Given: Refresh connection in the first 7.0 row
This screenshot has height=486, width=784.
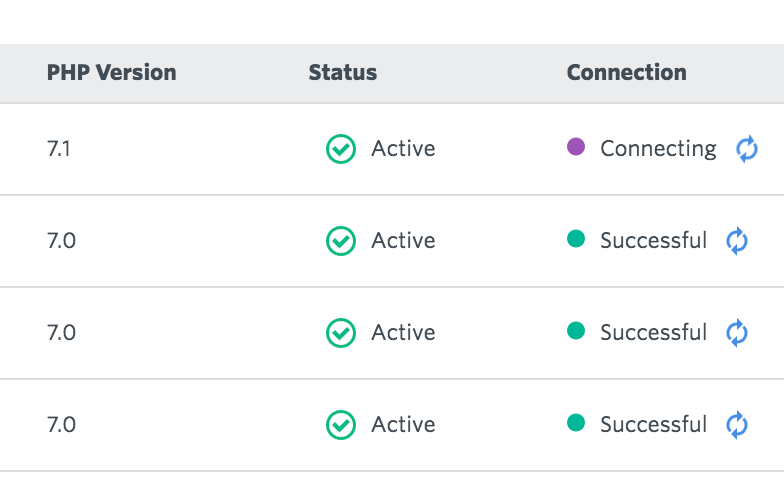Looking at the screenshot, I should (x=737, y=241).
